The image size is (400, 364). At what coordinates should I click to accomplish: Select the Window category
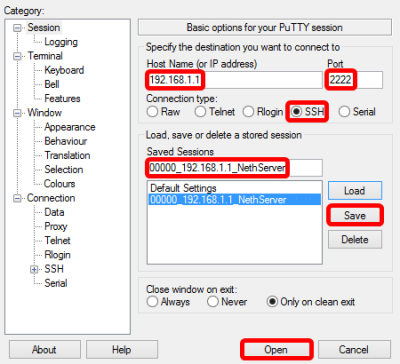(45, 113)
